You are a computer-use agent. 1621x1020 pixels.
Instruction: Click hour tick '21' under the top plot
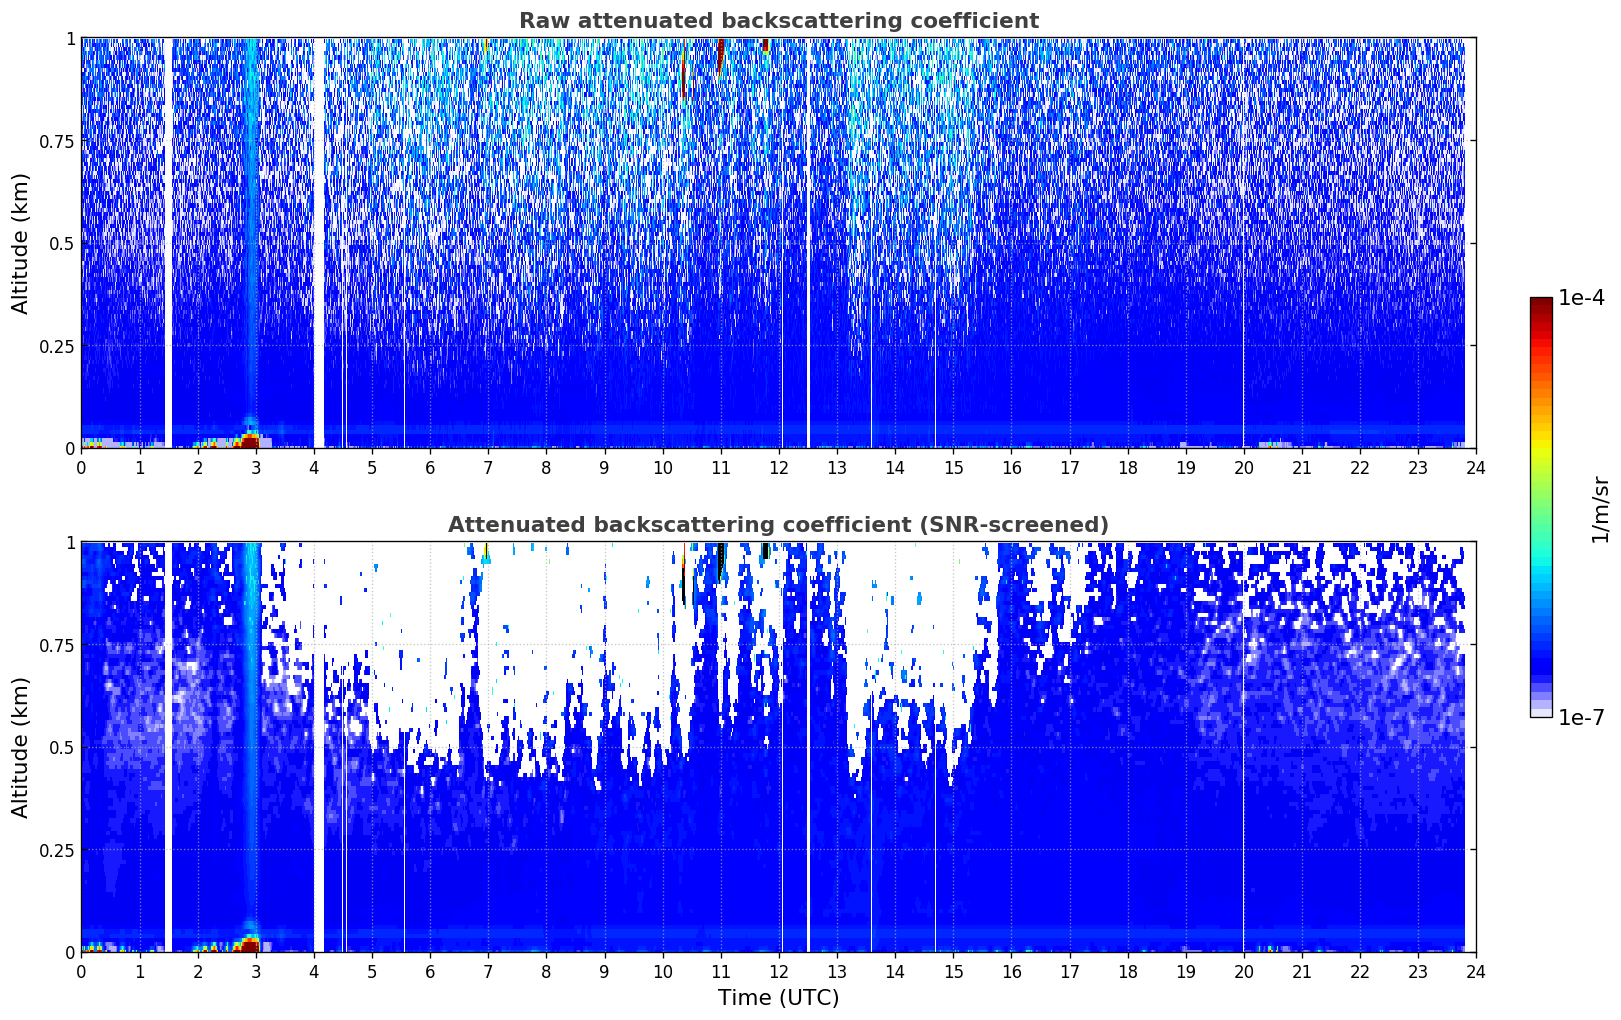(1302, 467)
